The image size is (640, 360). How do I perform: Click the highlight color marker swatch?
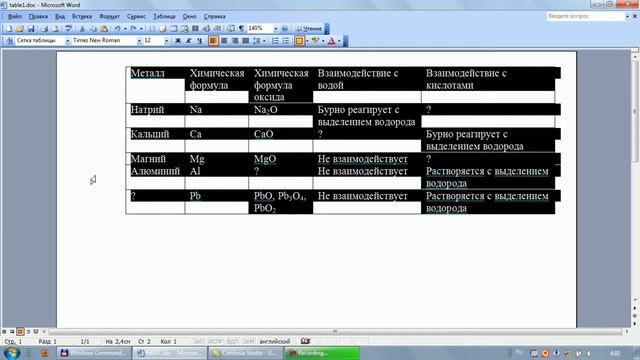315,41
